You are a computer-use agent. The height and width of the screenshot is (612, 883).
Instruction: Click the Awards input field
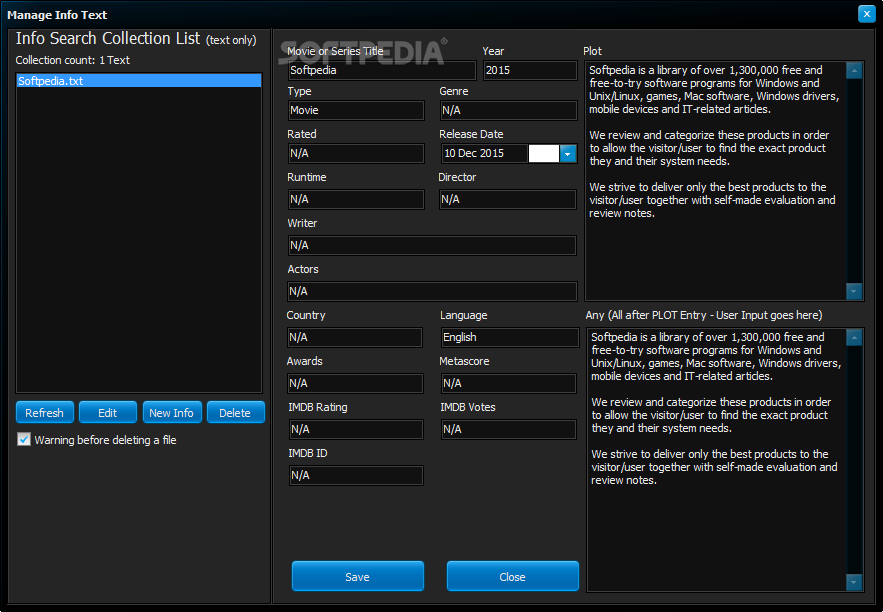tap(355, 383)
